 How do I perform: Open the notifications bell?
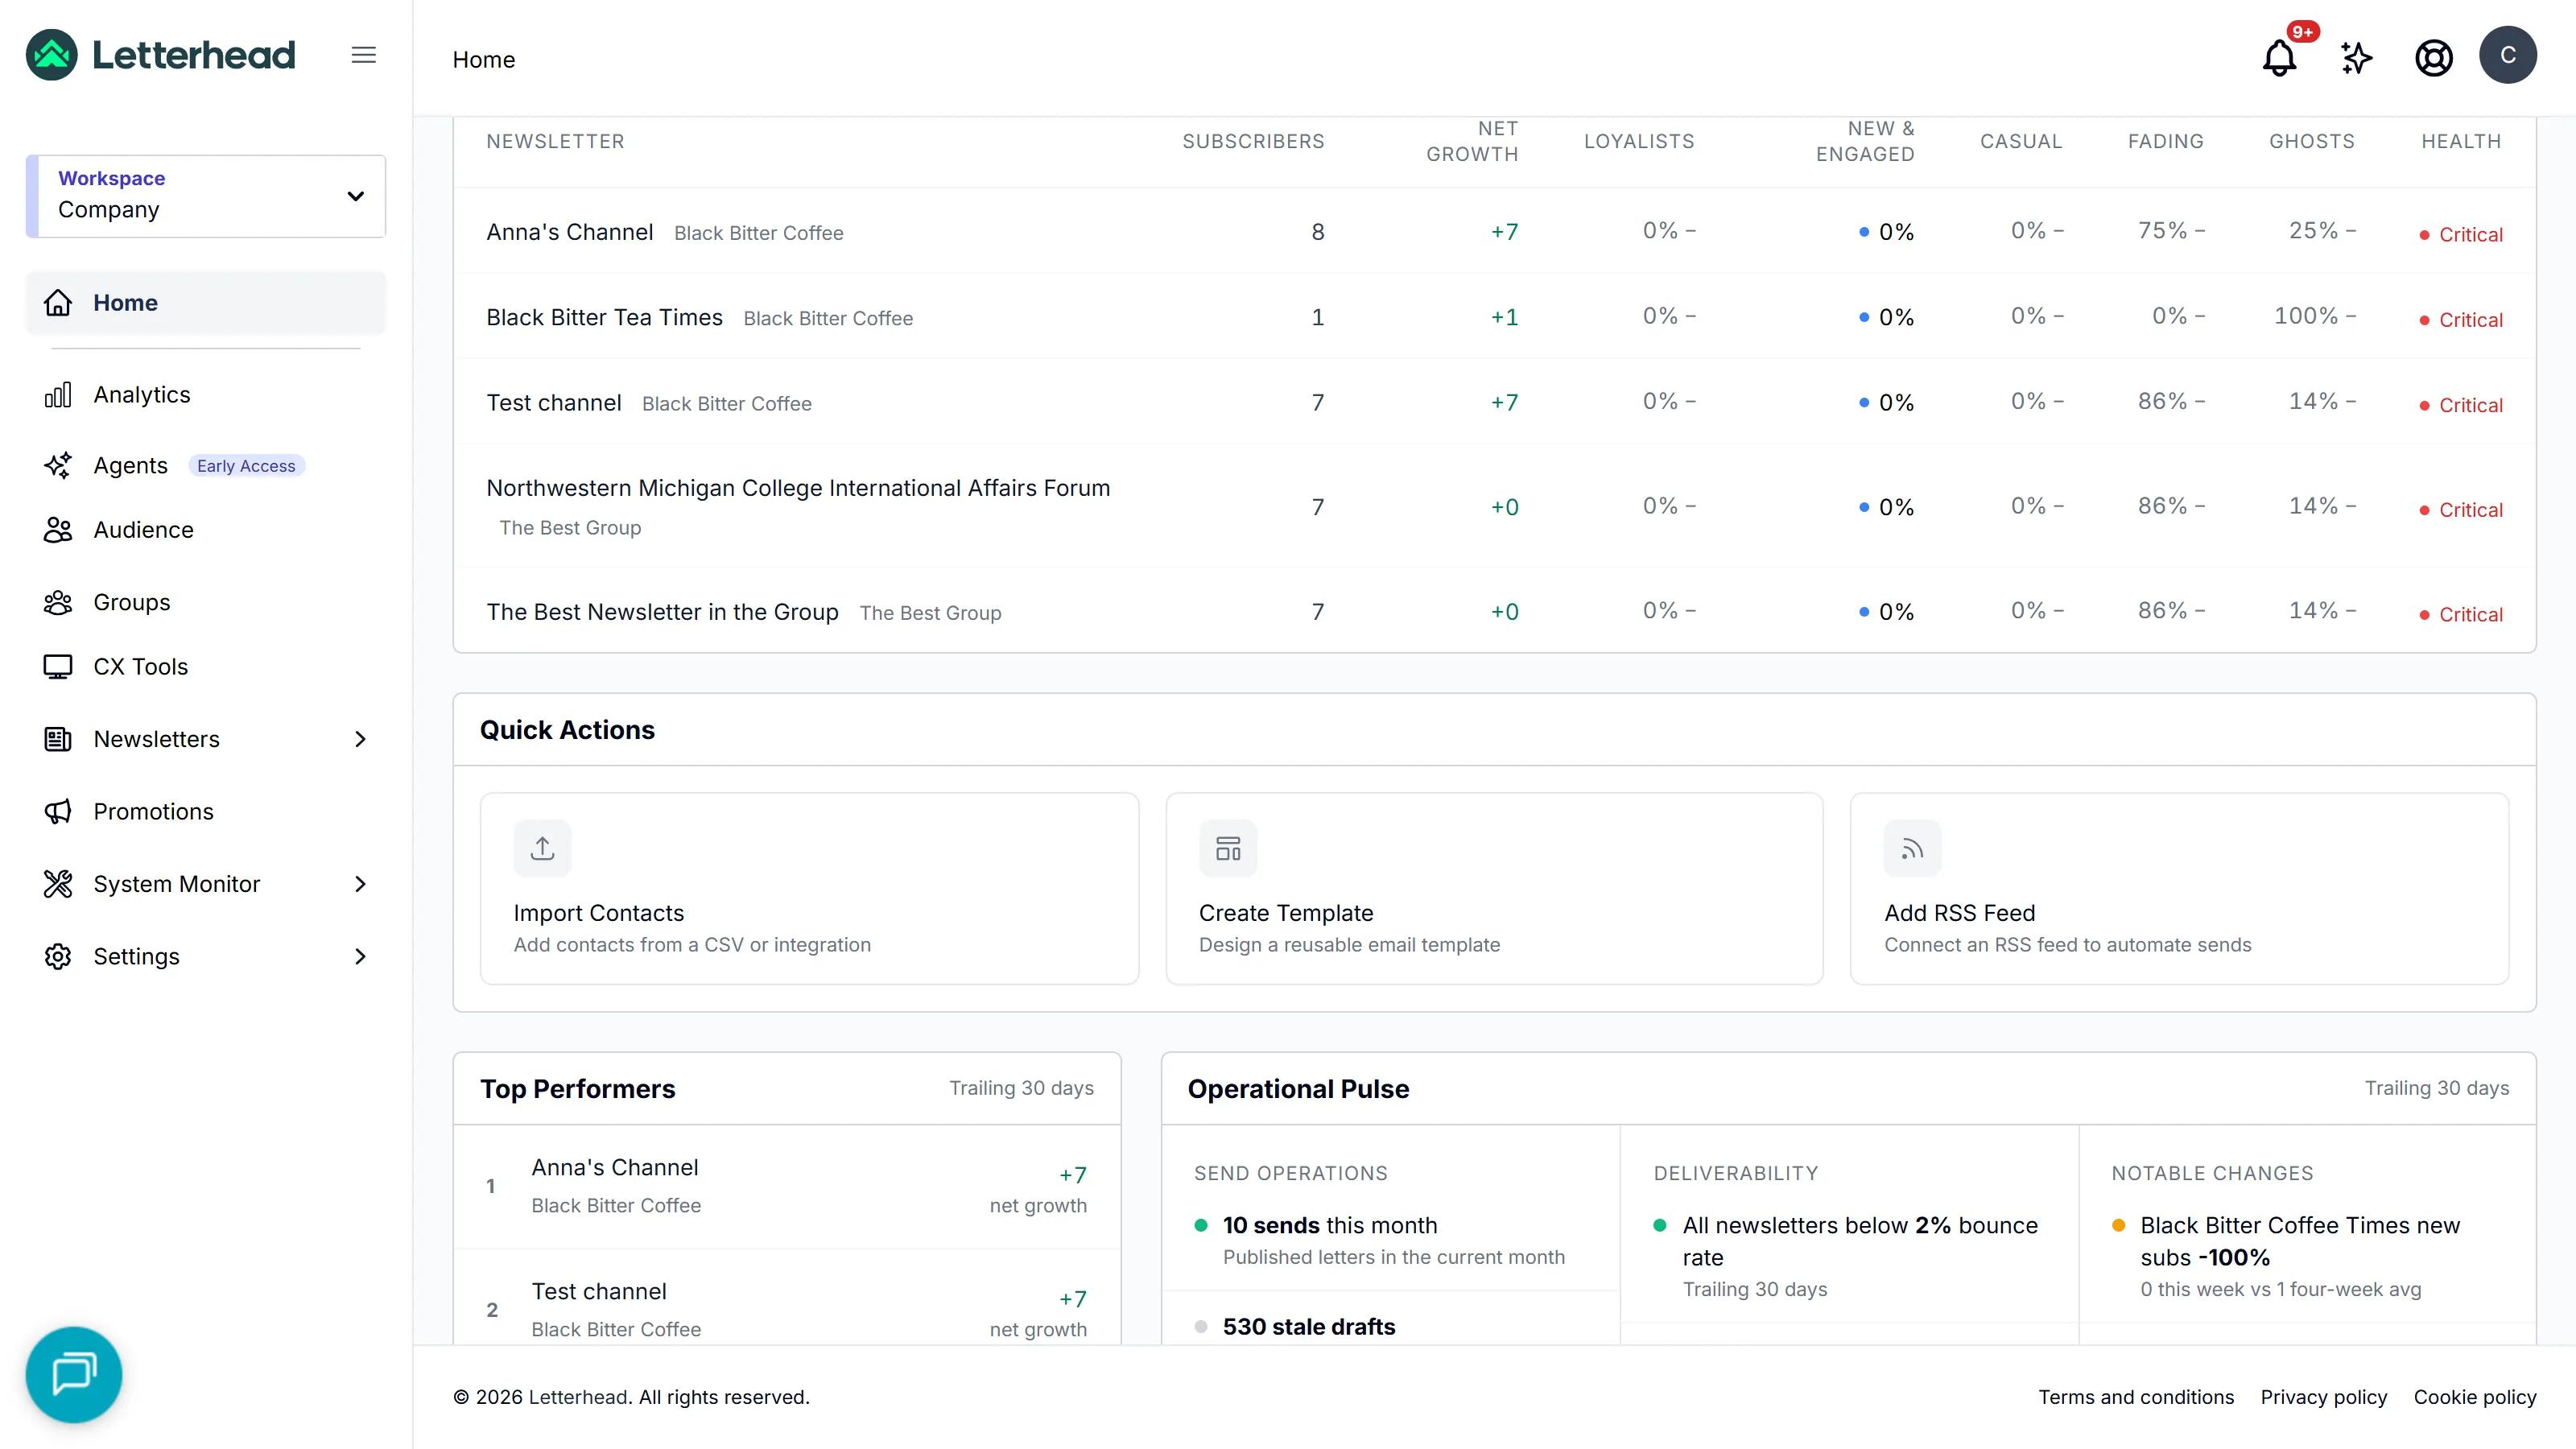point(2279,58)
